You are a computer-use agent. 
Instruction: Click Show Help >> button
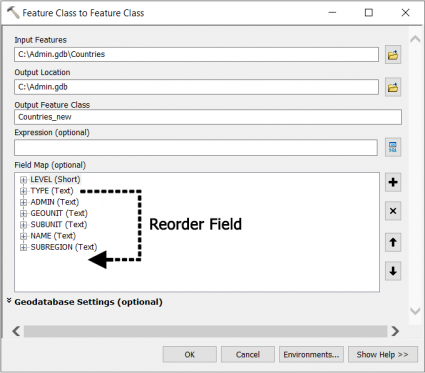pos(383,355)
